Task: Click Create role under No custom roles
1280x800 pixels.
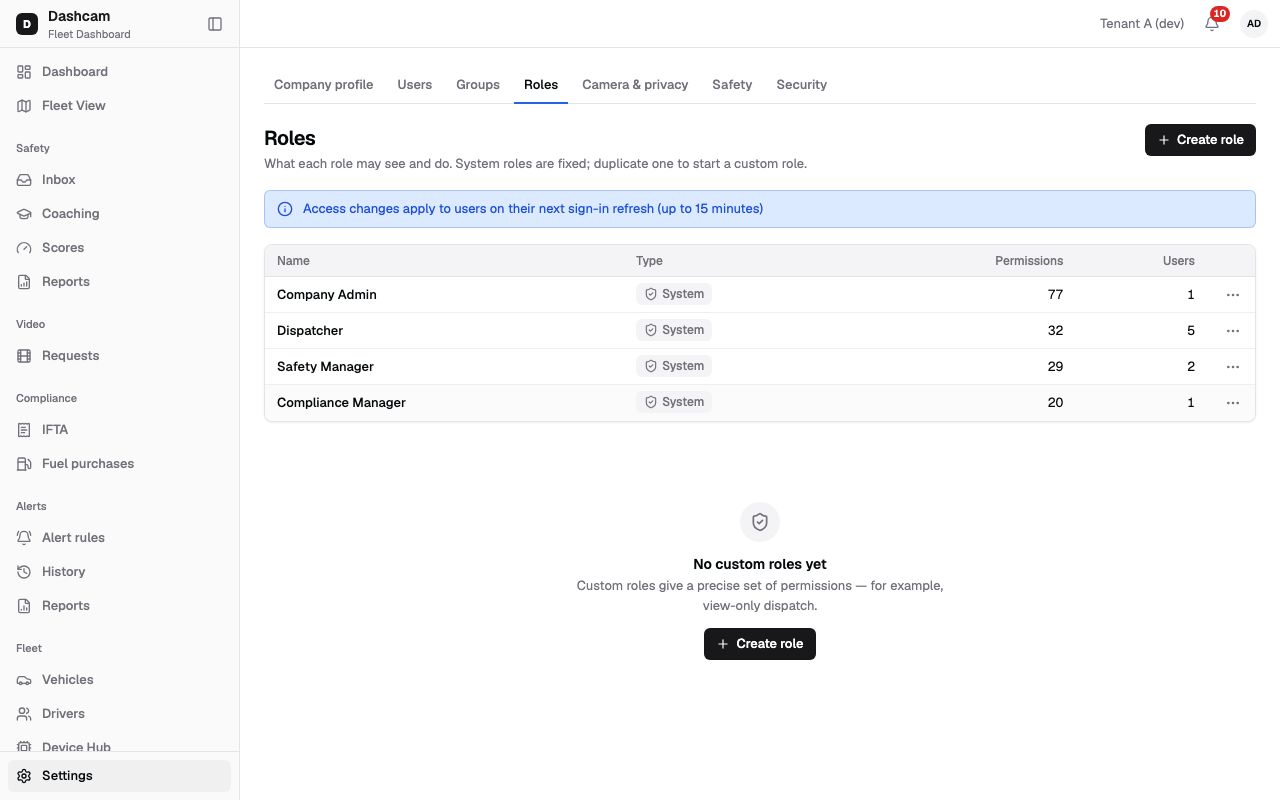Action: click(760, 644)
